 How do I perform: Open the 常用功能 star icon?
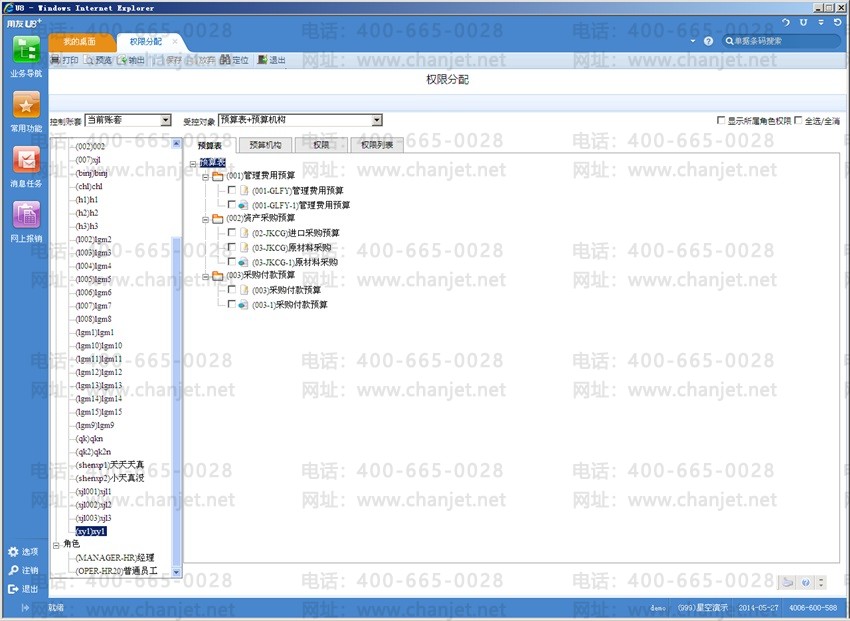(26, 105)
